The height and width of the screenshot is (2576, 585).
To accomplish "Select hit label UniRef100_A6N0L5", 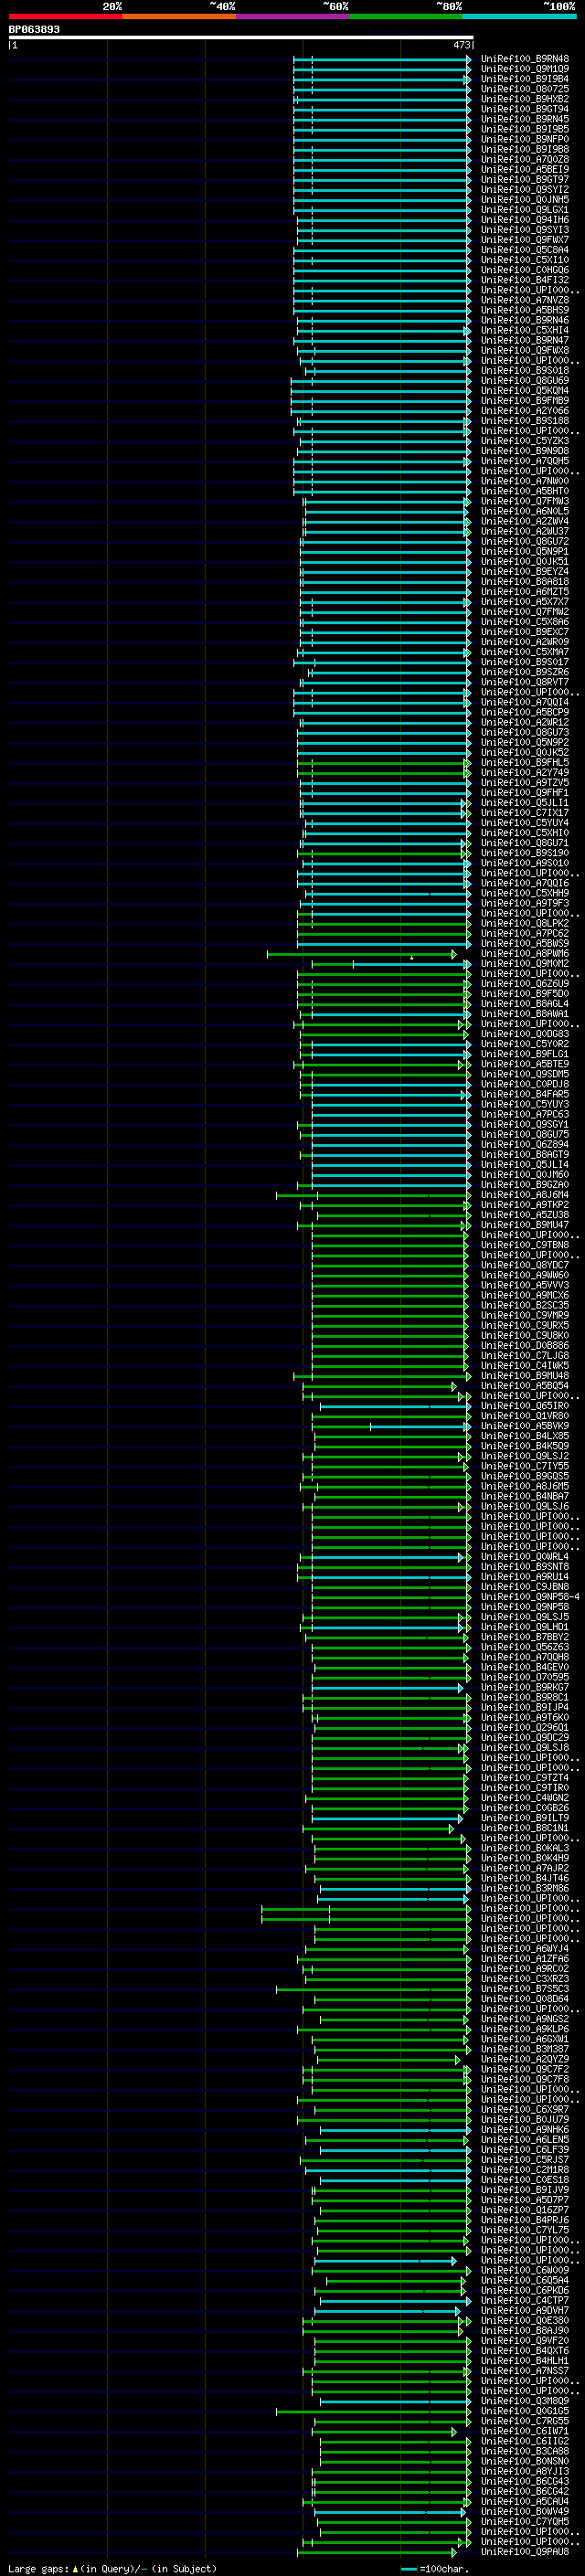I will tap(525, 511).
